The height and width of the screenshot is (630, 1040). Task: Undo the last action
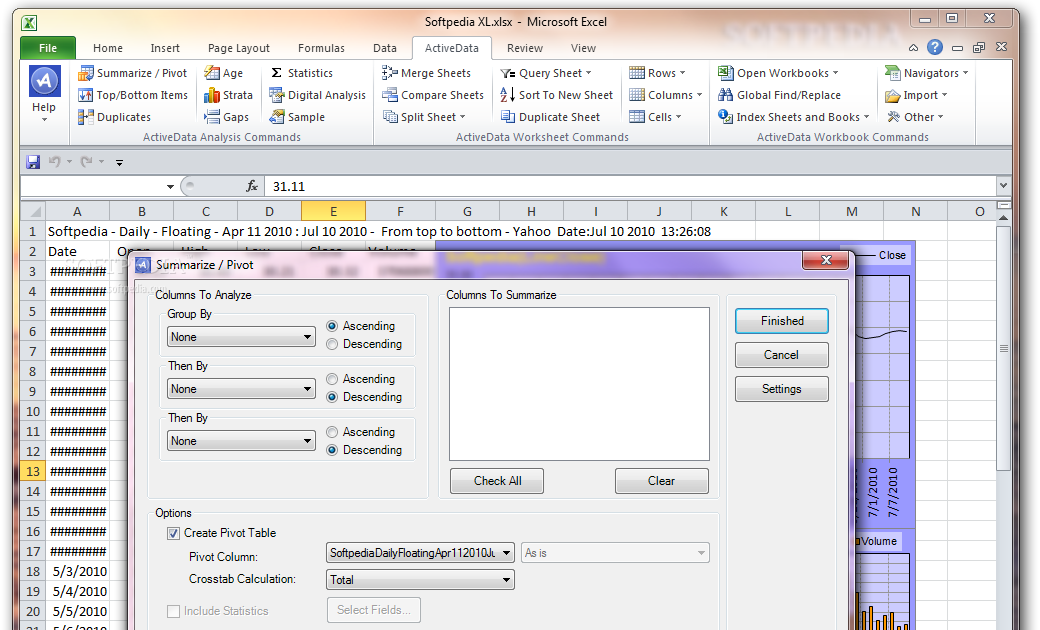[54, 161]
